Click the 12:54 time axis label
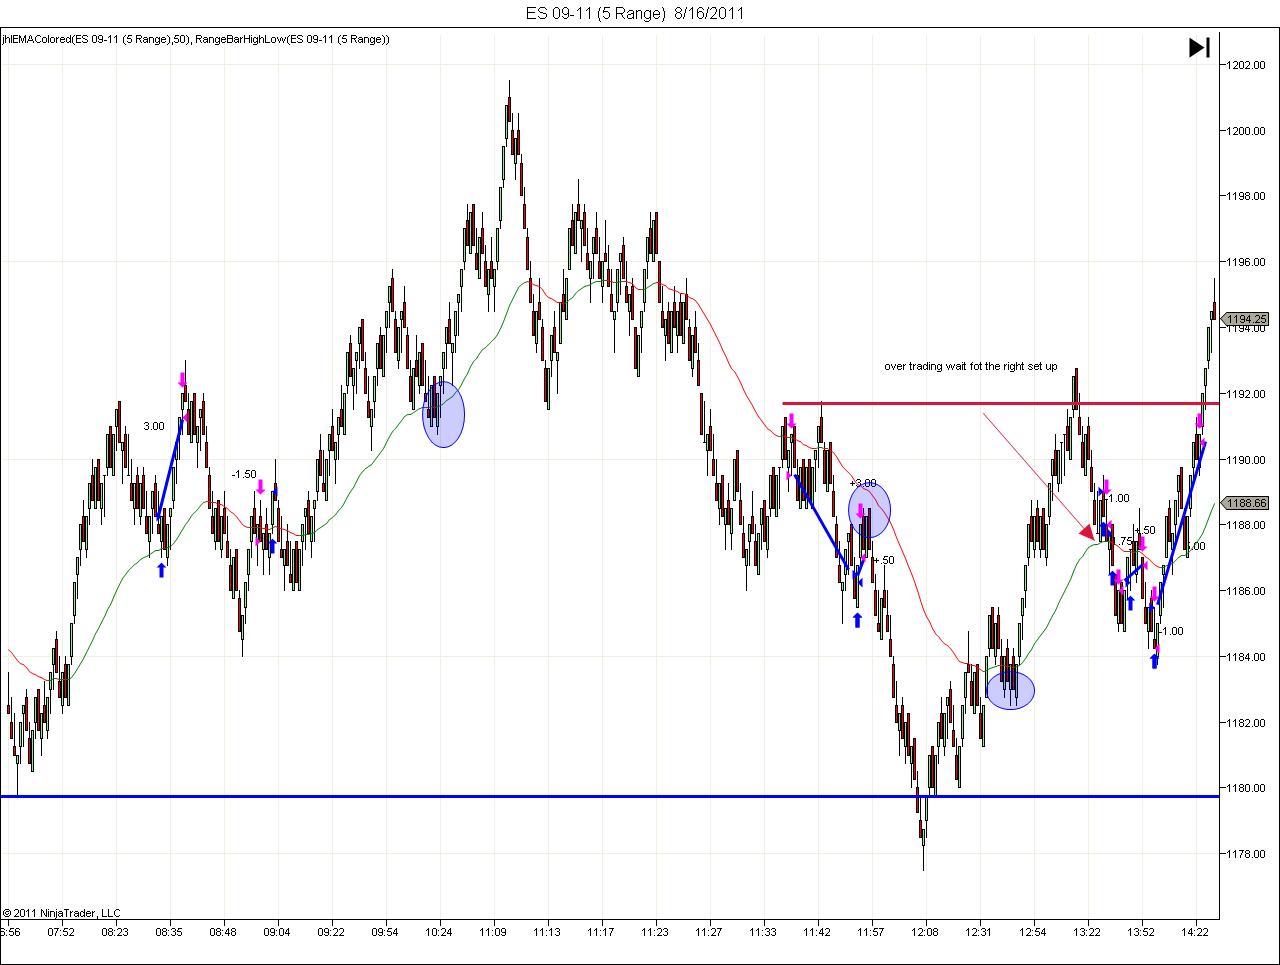The width and height of the screenshot is (1280, 965). [x=1034, y=932]
